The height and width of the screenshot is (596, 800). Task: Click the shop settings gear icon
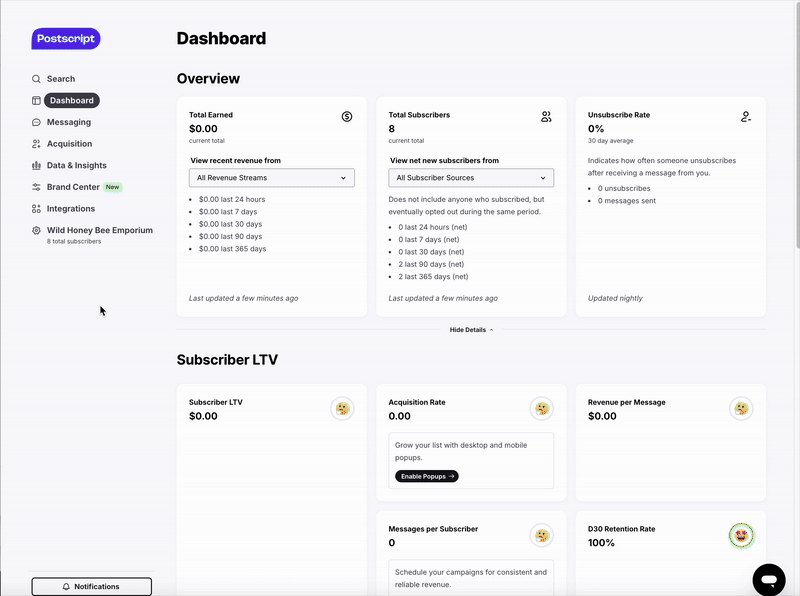(x=36, y=231)
